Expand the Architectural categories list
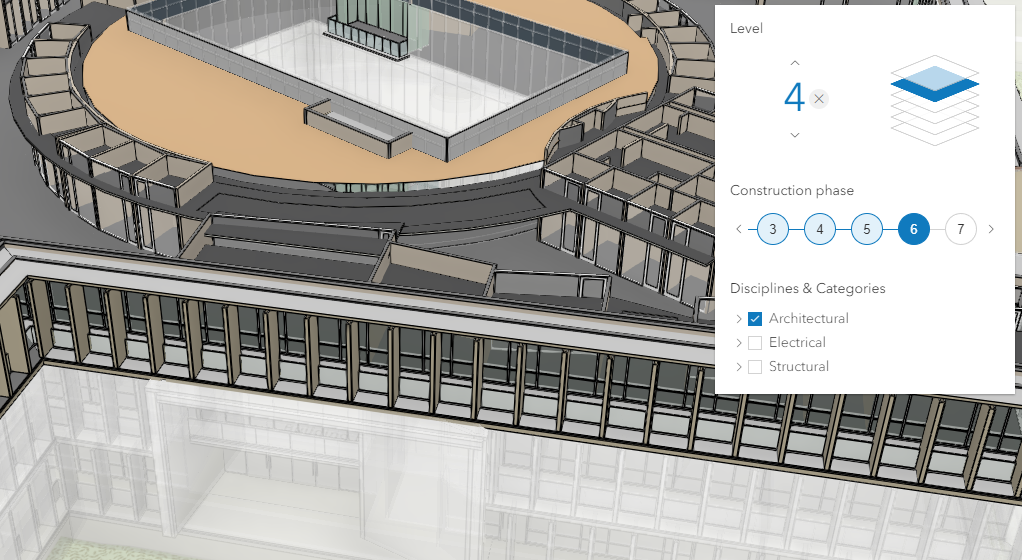The image size is (1022, 560). click(739, 319)
